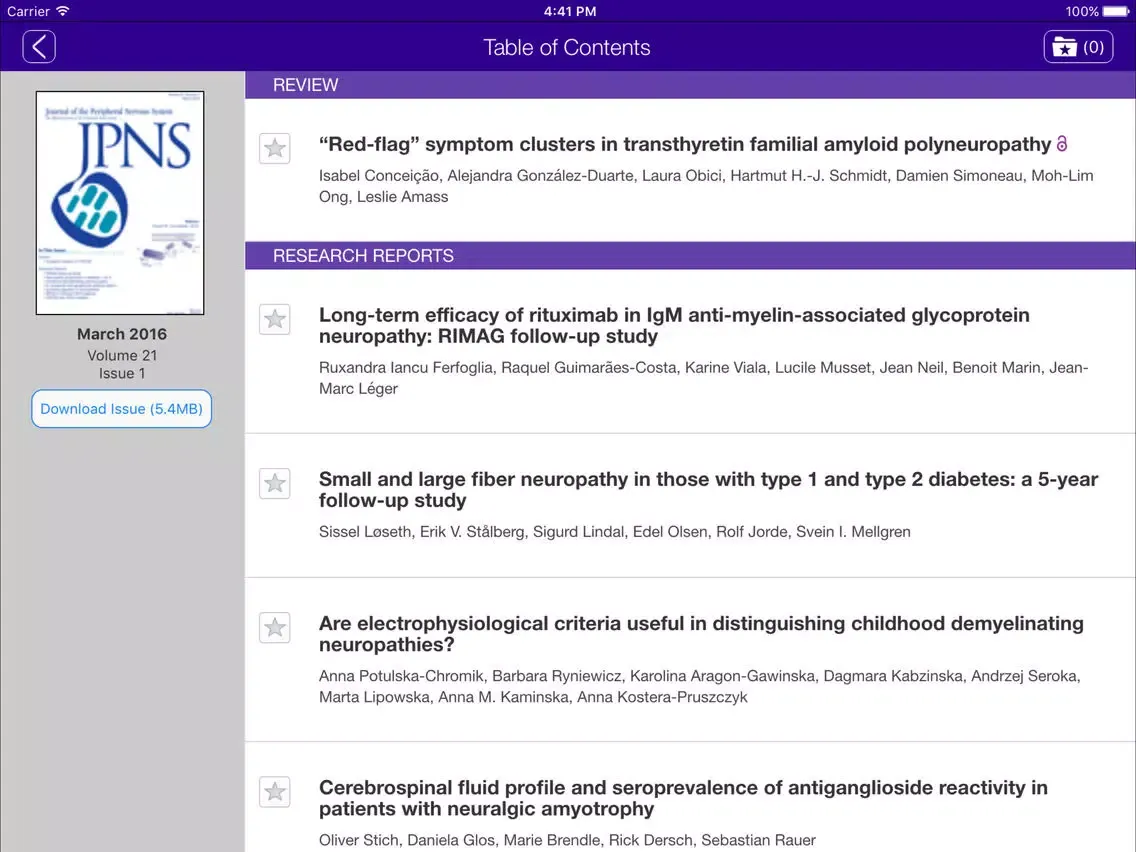The height and width of the screenshot is (852, 1136).
Task: Tap the Table of Contents title
Action: tap(567, 48)
